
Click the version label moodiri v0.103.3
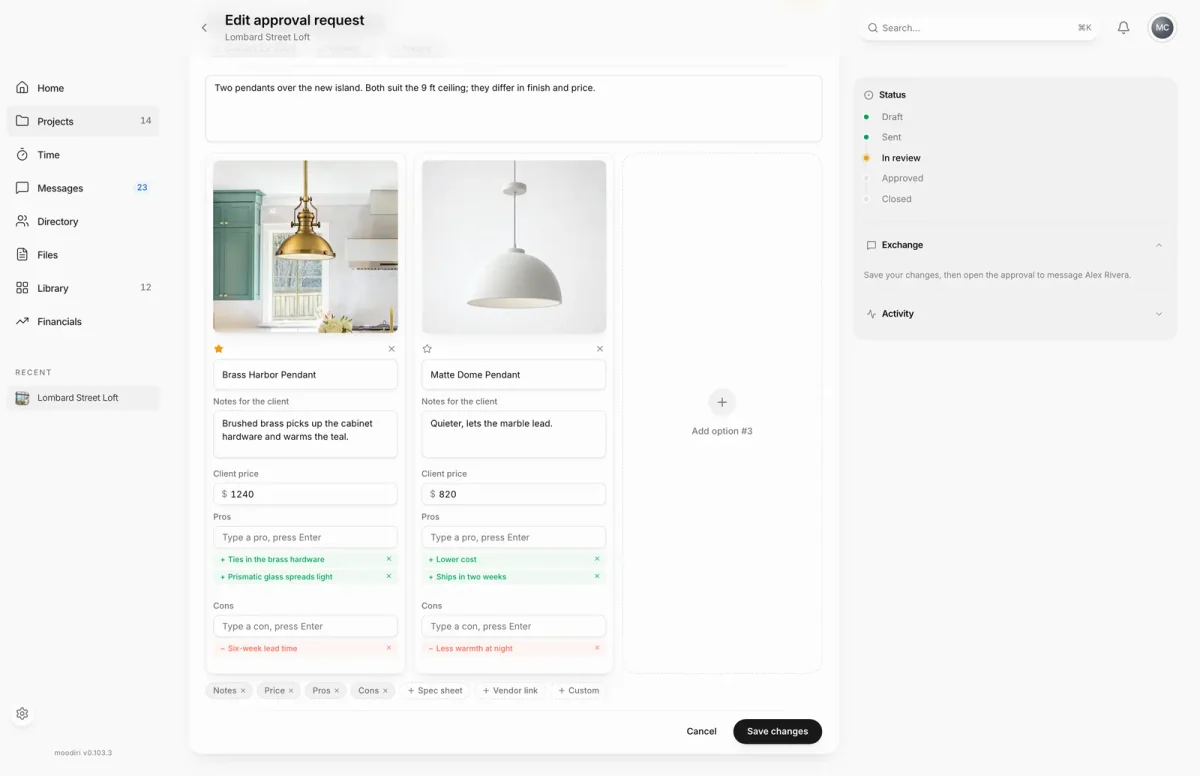pyautogui.click(x=83, y=752)
